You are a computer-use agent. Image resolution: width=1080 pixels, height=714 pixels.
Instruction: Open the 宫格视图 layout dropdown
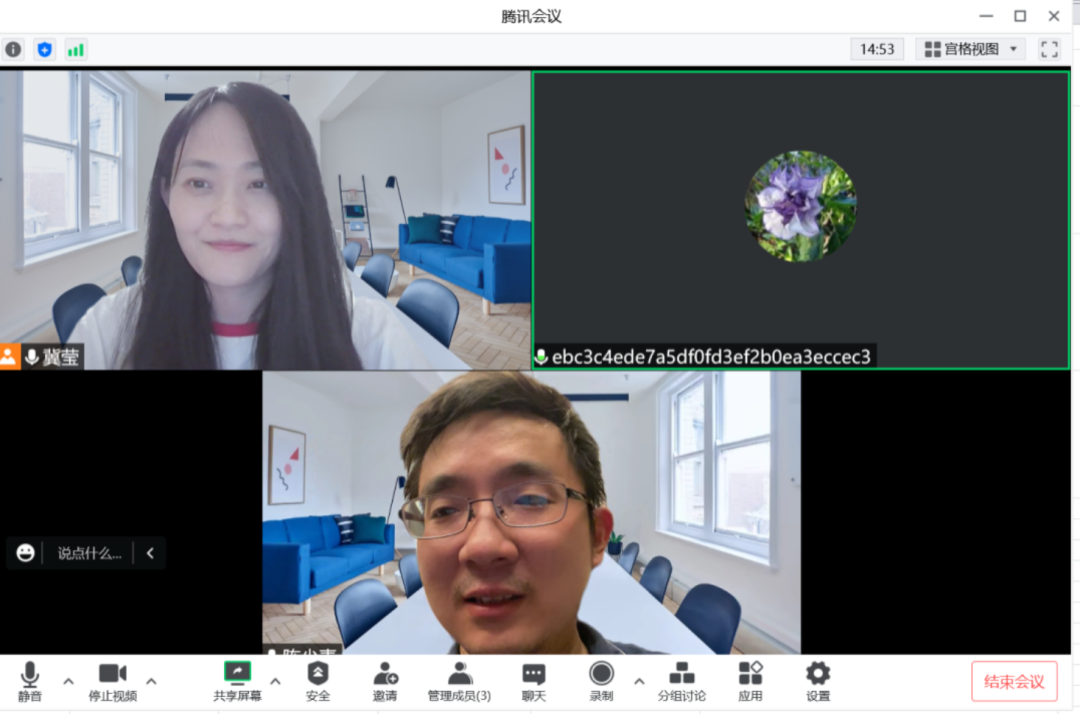(971, 49)
